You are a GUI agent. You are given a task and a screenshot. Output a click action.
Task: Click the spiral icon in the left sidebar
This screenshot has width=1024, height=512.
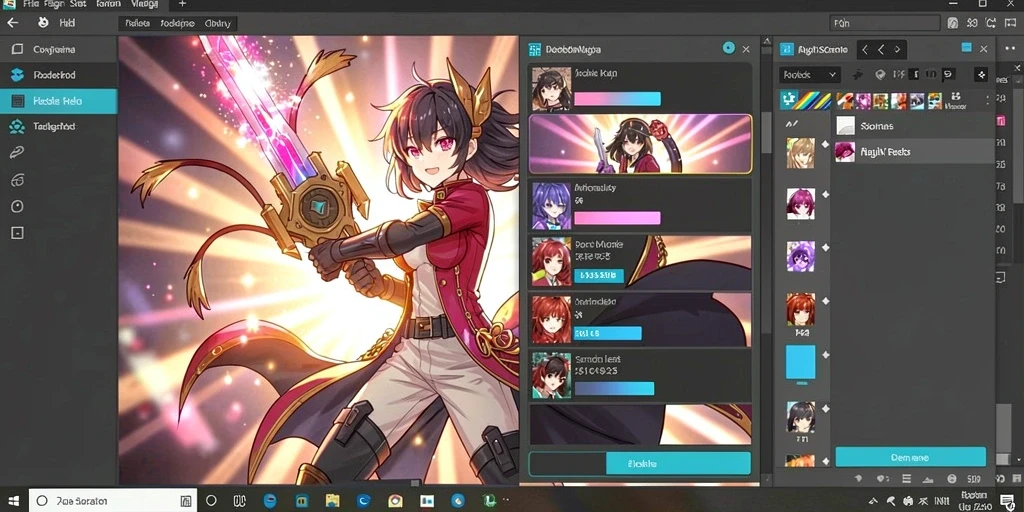click(17, 180)
